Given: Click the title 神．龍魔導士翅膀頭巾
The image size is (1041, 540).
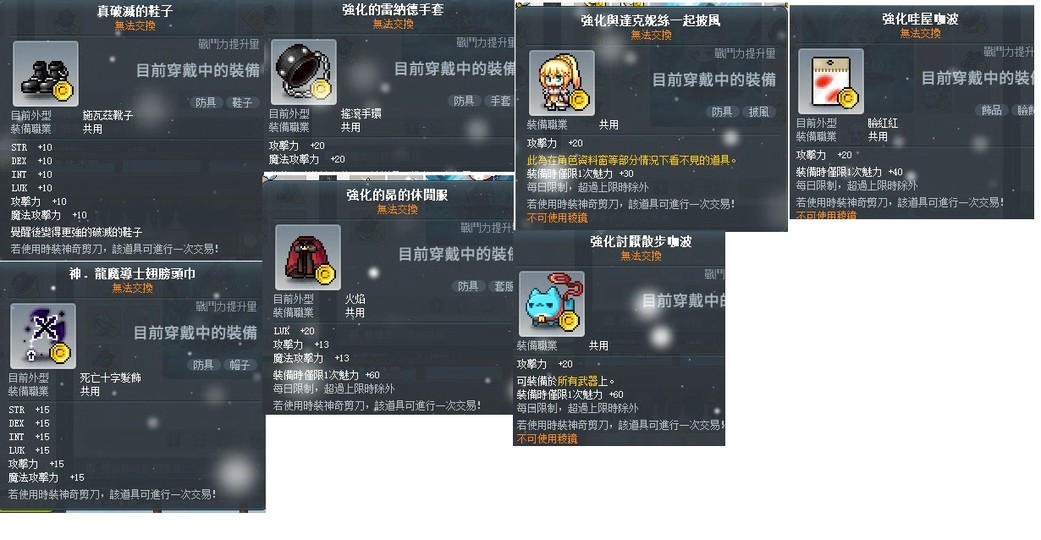Looking at the screenshot, I should click(x=132, y=274).
